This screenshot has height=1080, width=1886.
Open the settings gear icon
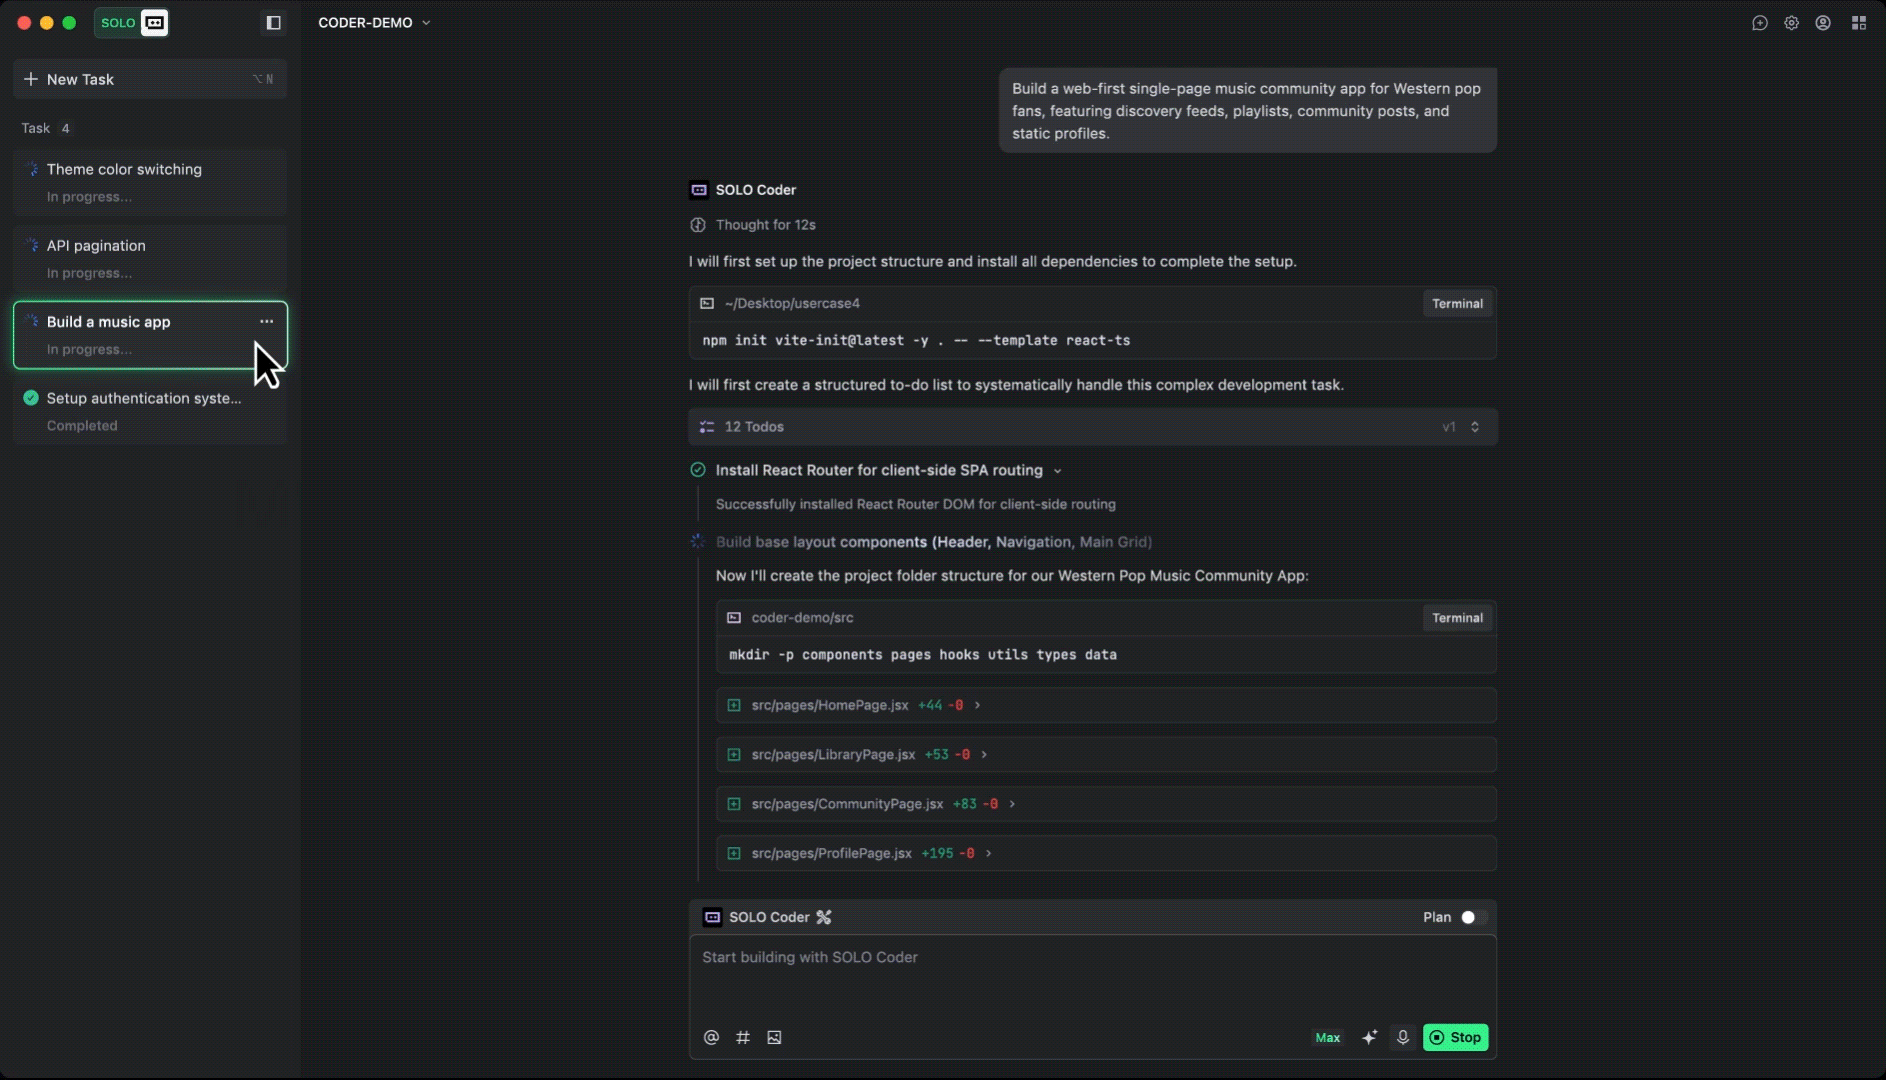tap(1791, 22)
